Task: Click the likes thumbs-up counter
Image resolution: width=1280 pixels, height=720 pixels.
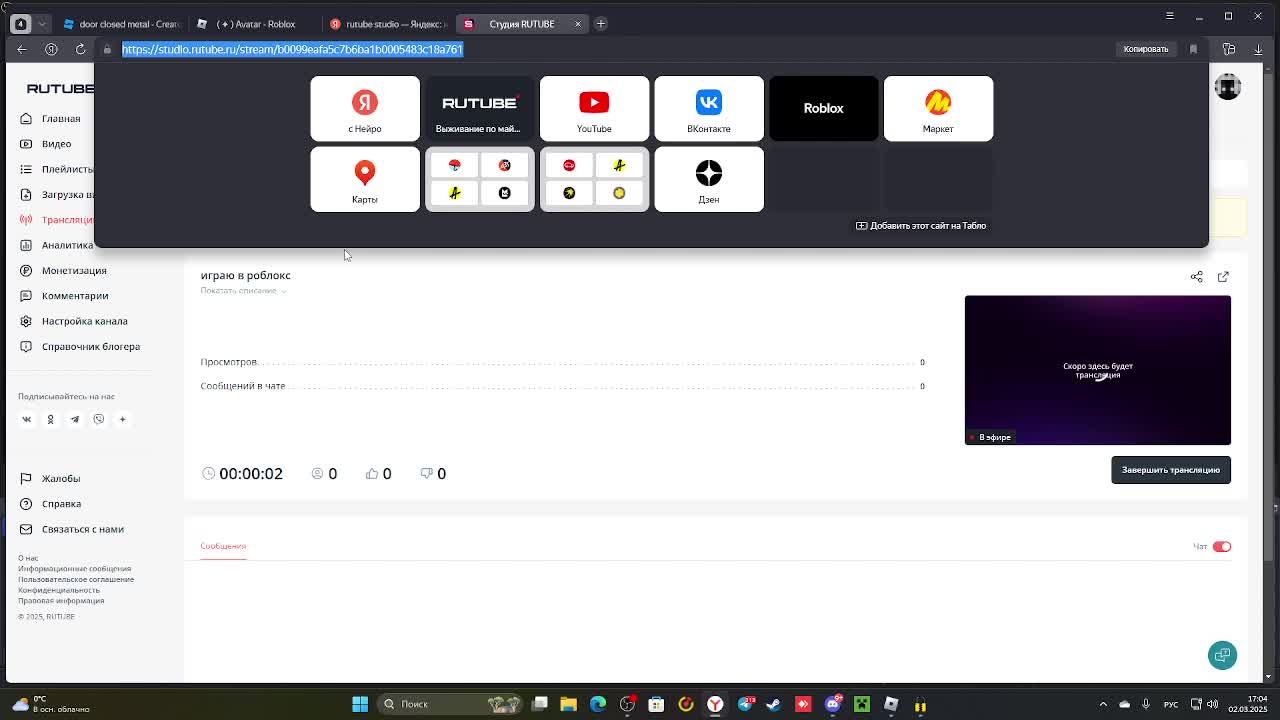Action: (x=379, y=474)
